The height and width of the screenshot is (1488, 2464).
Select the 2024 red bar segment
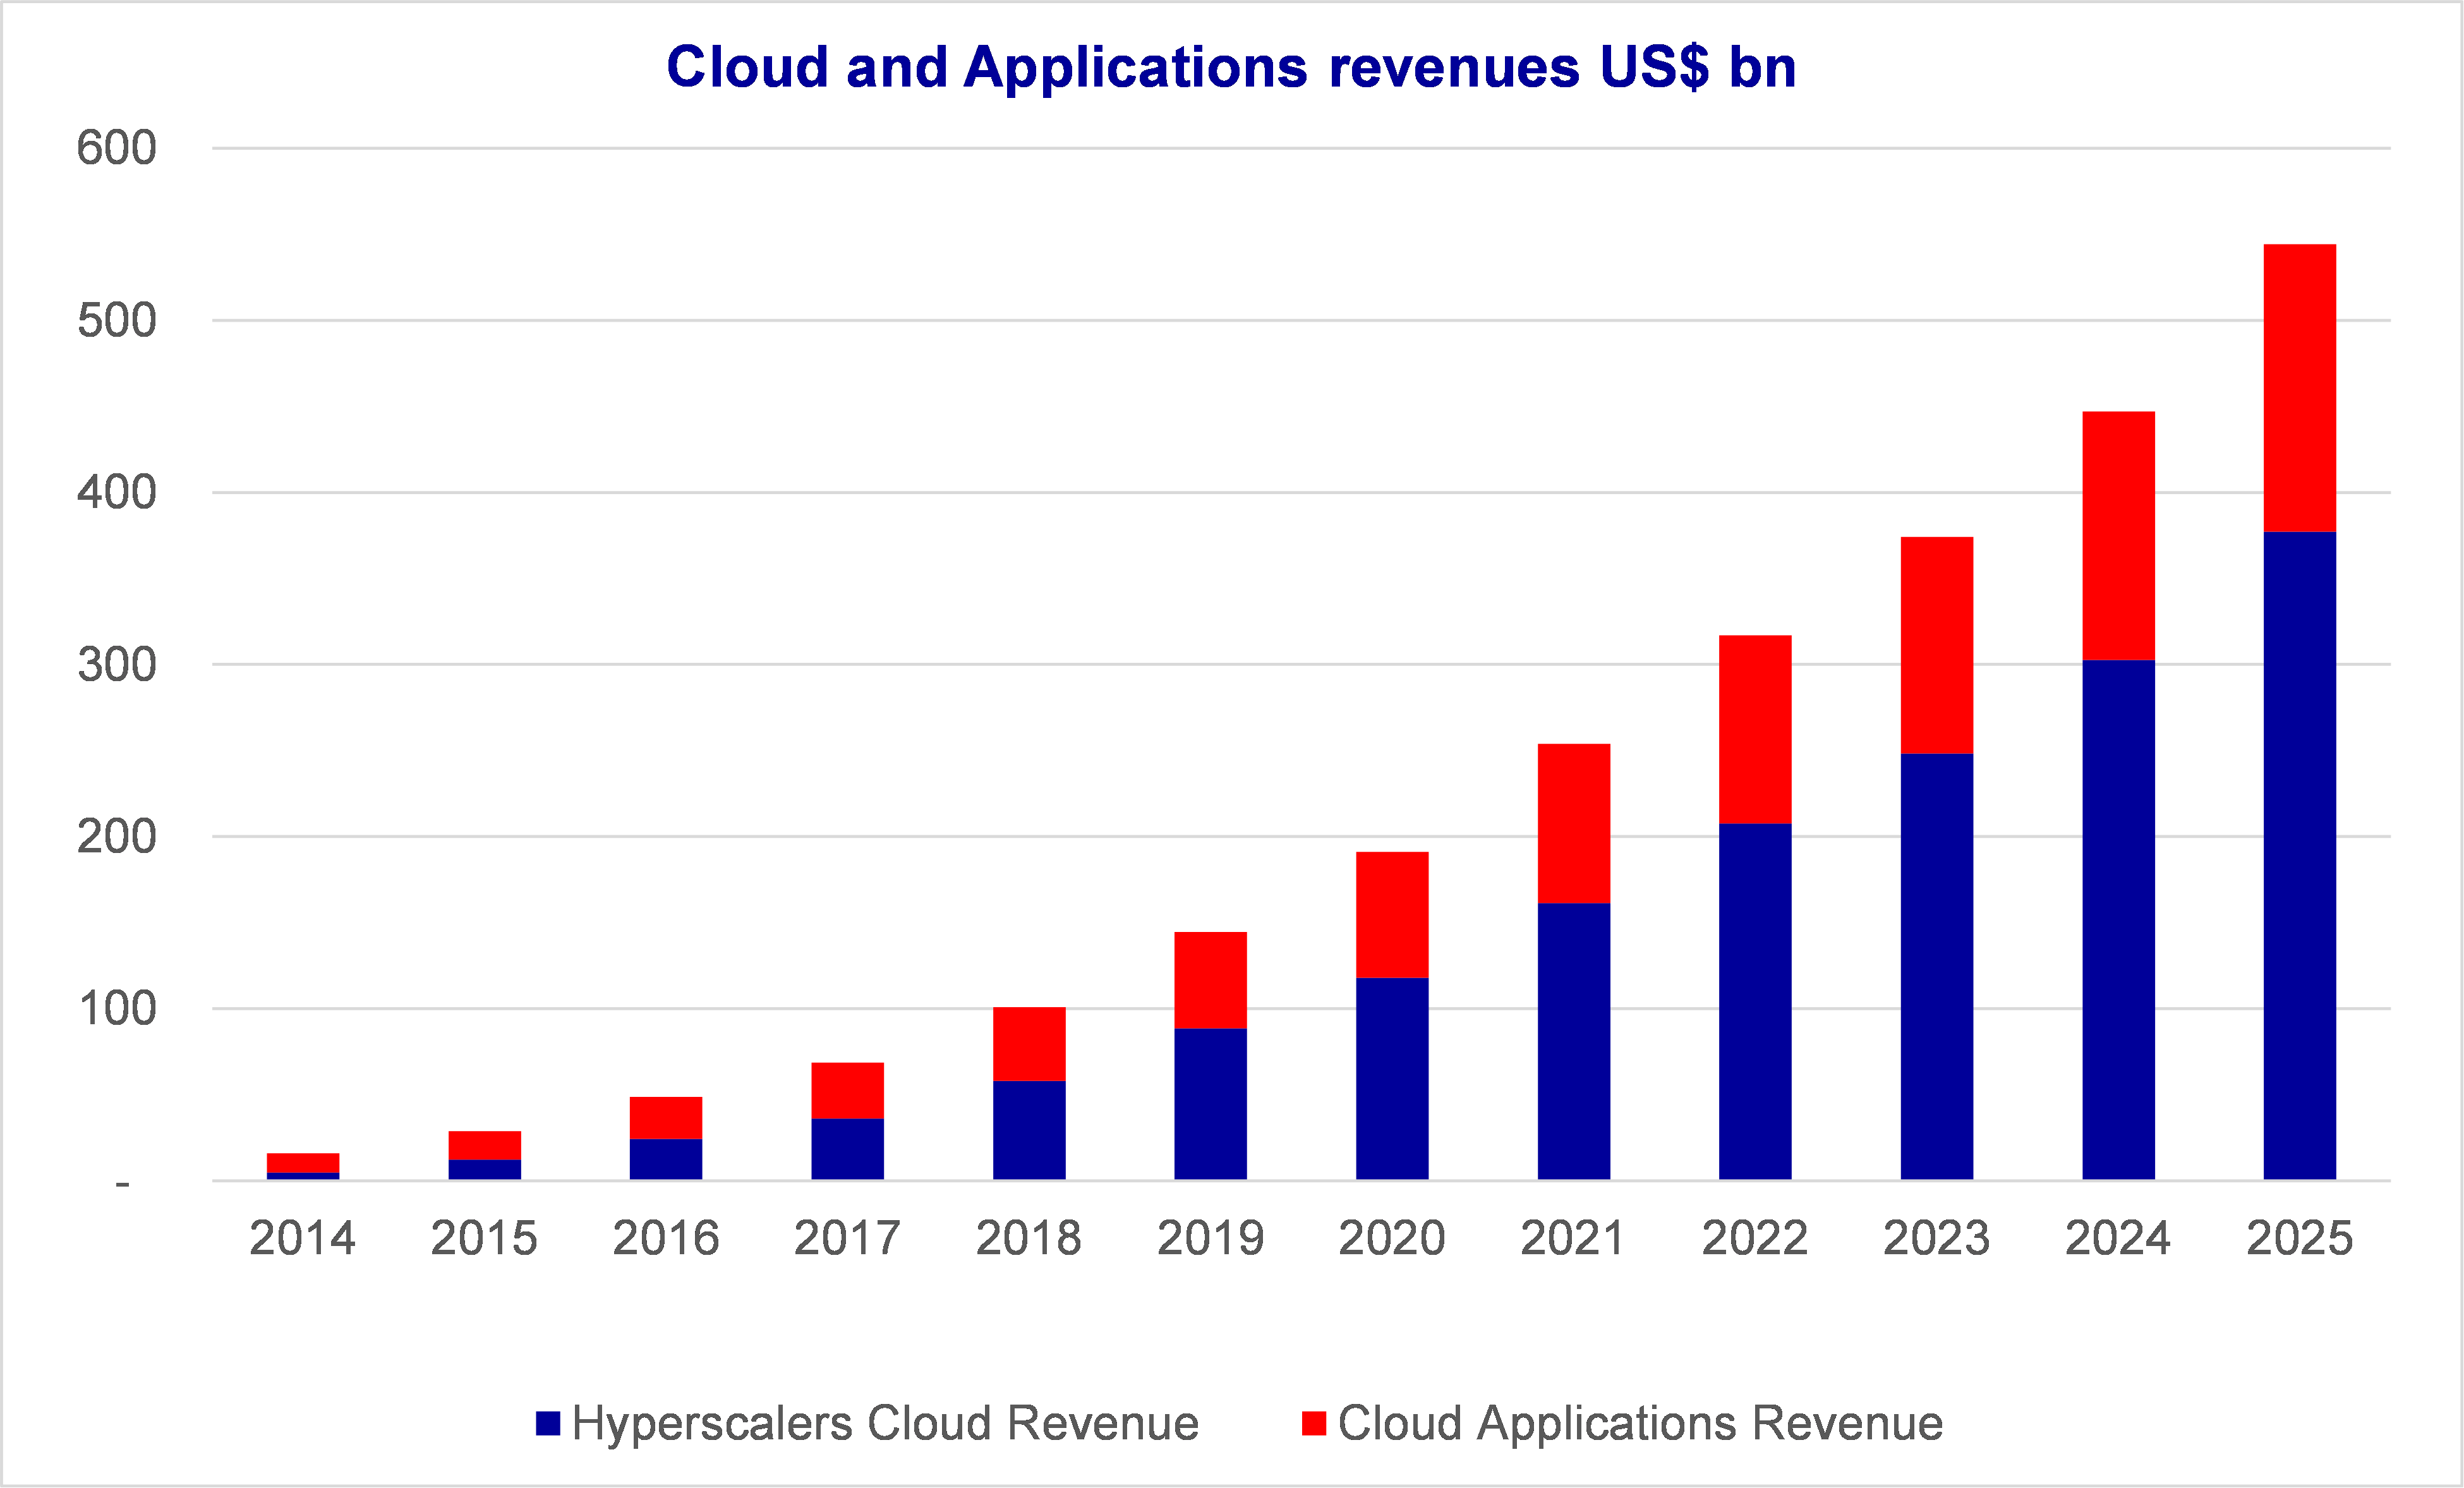pos(2118,535)
